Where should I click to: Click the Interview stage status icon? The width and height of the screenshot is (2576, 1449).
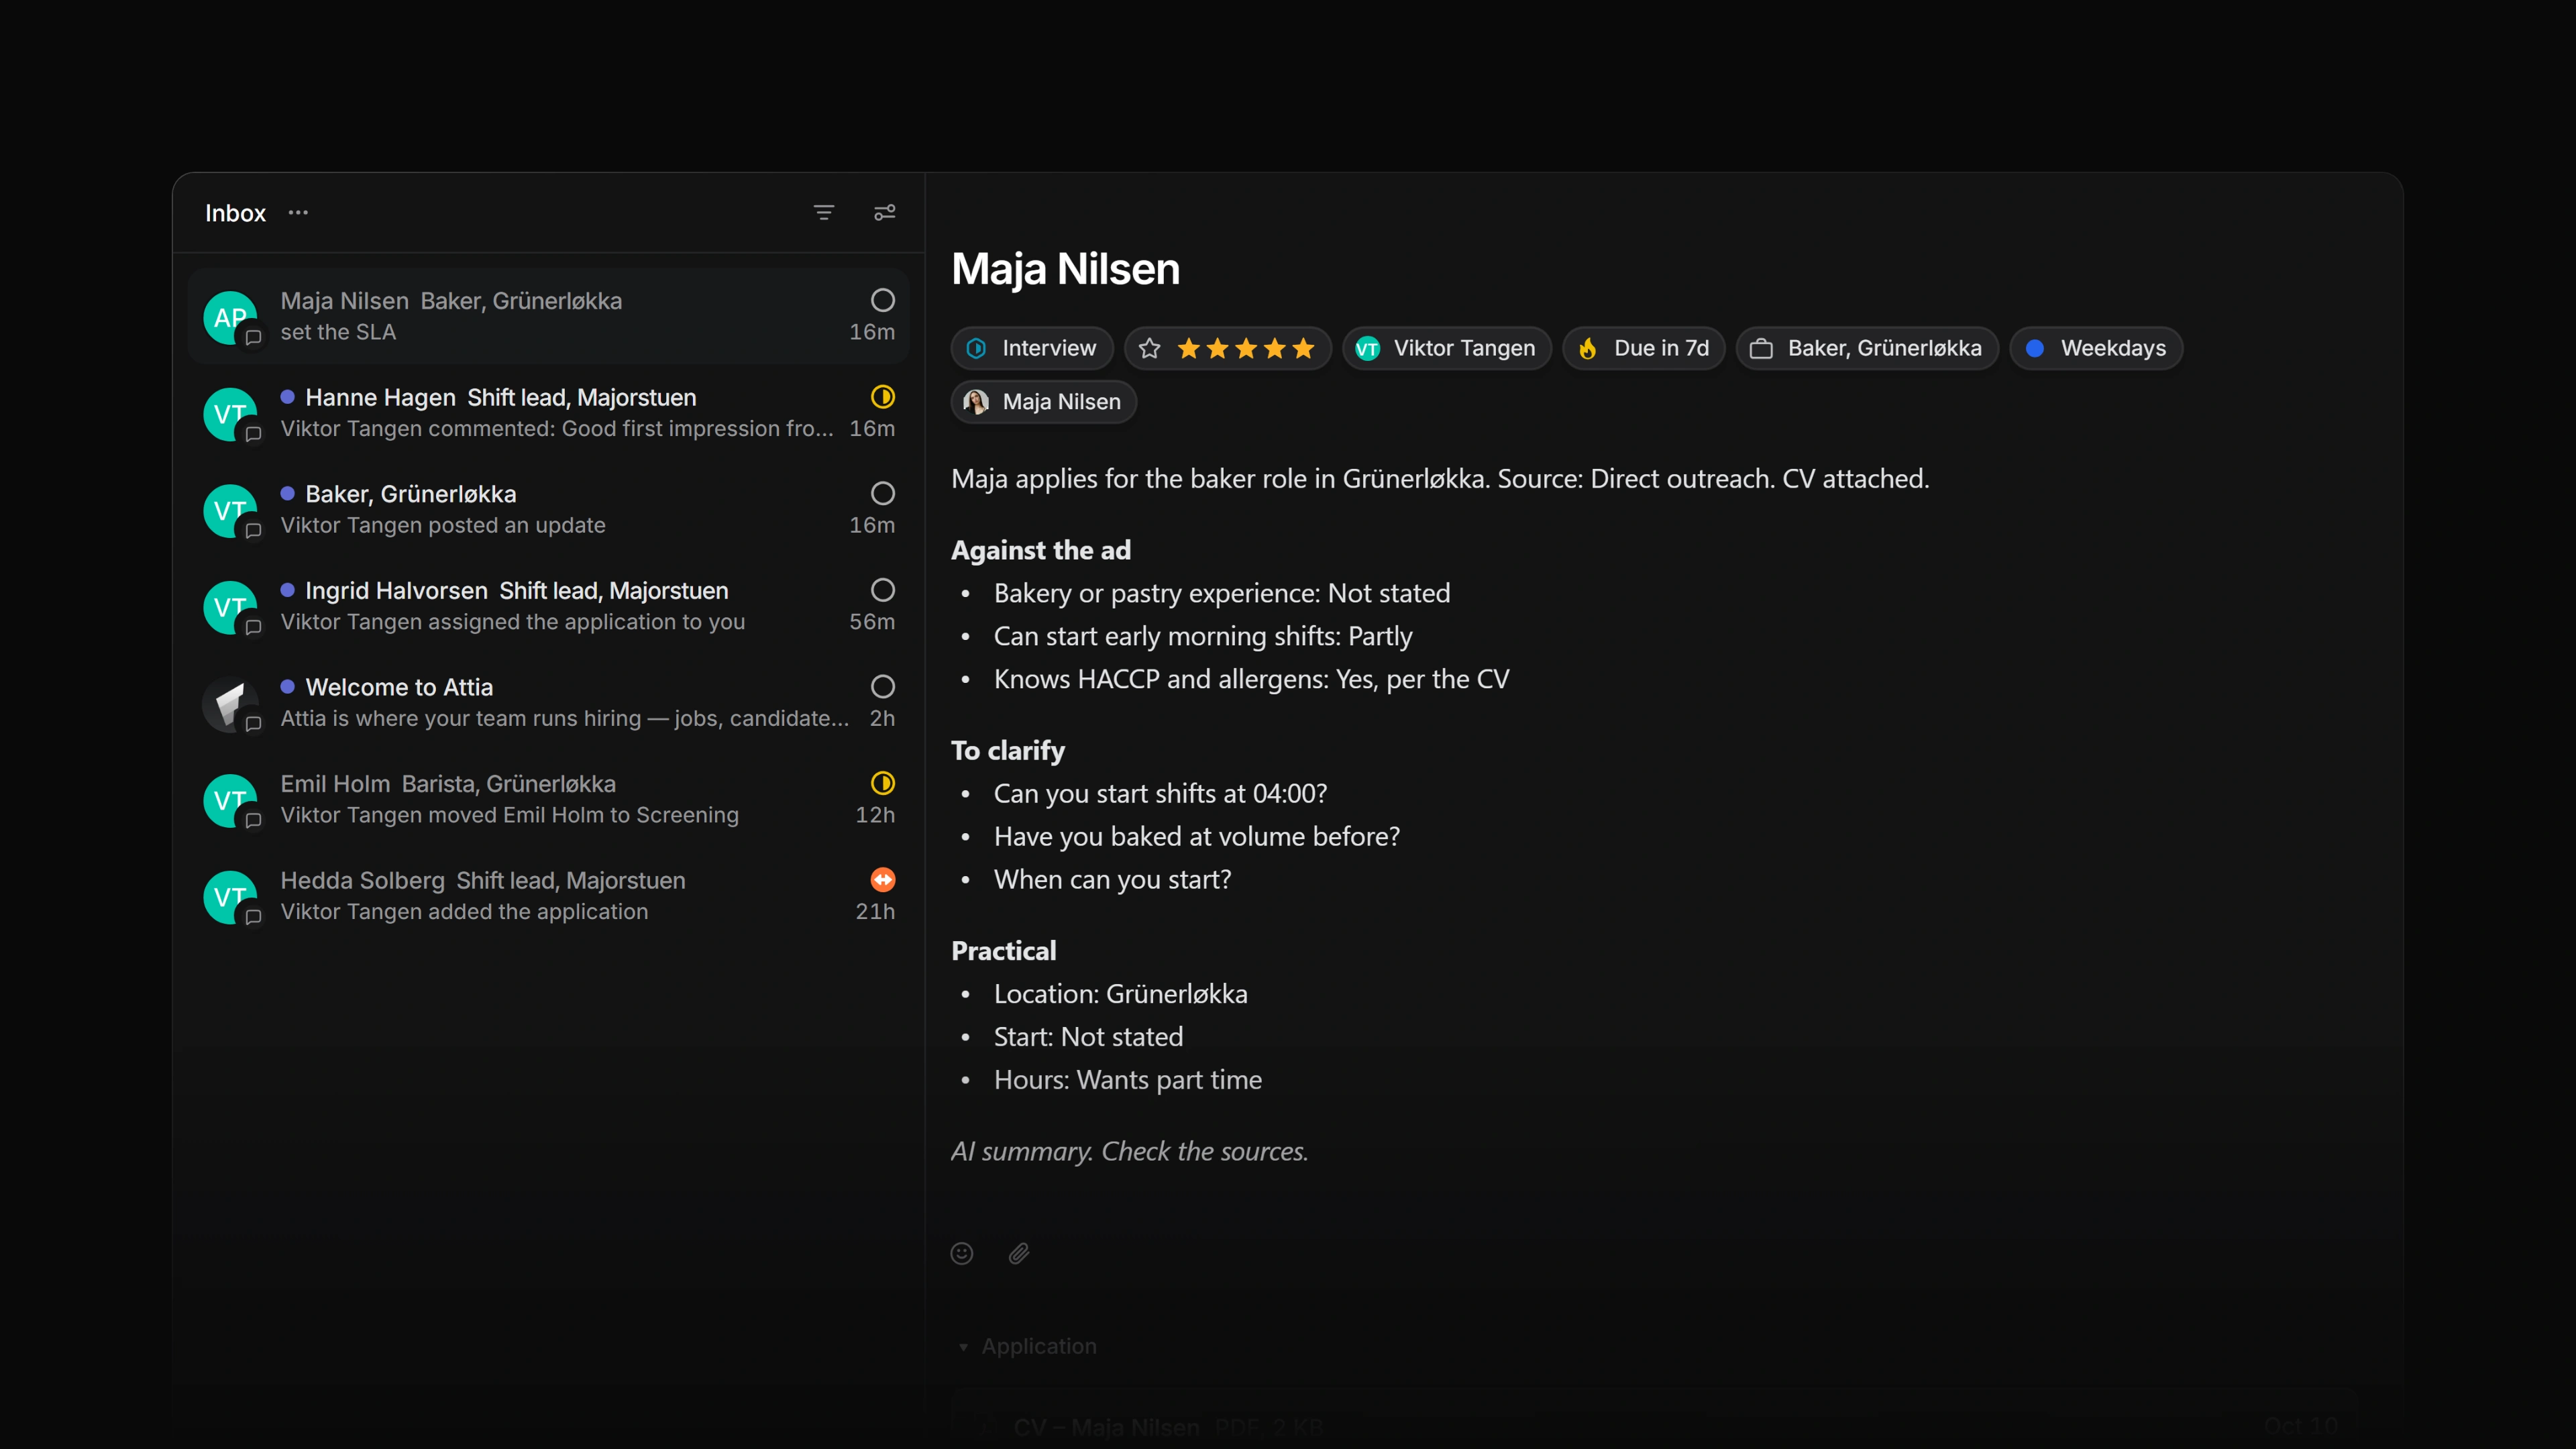(x=976, y=348)
